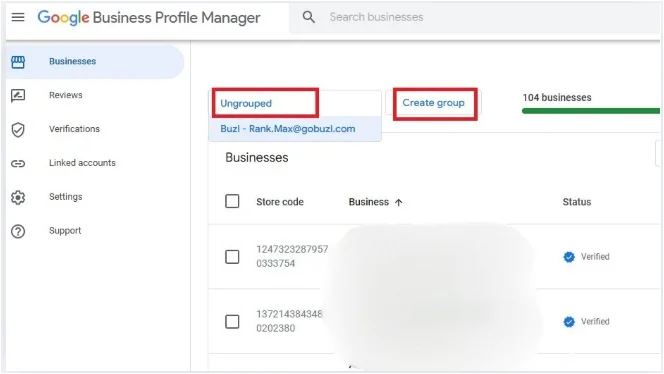The width and height of the screenshot is (664, 374).
Task: Toggle the select-all checkbox in table header
Action: pyautogui.click(x=232, y=201)
